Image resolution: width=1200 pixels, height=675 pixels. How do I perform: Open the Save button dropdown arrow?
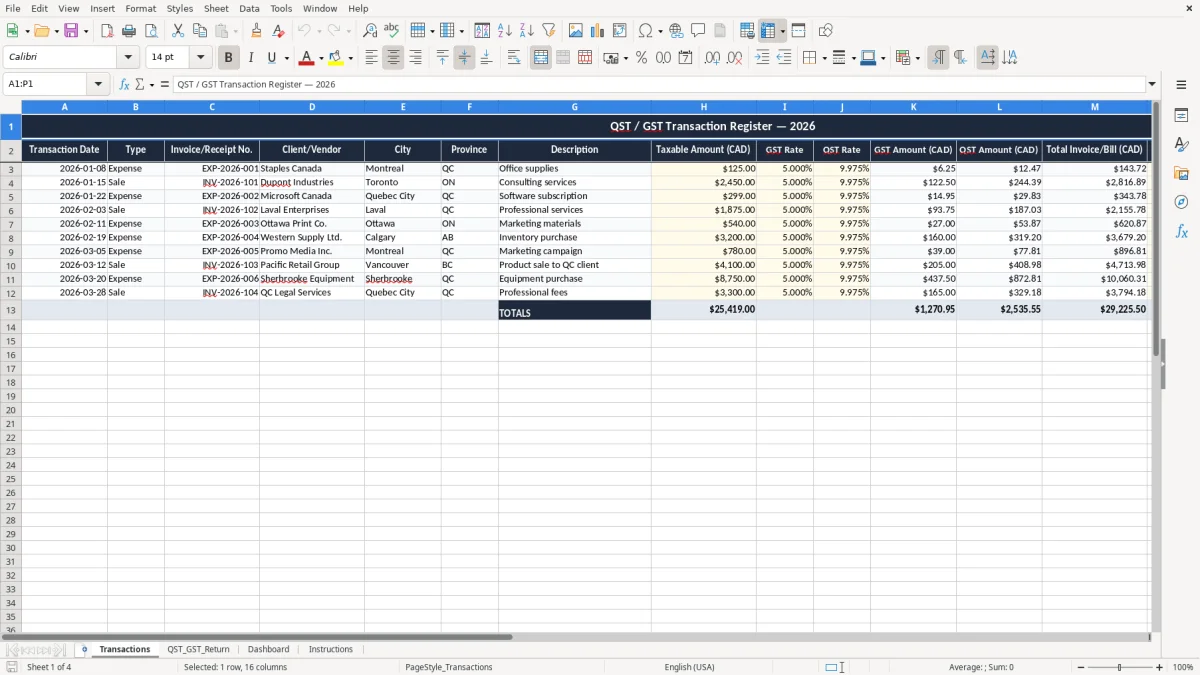click(86, 31)
